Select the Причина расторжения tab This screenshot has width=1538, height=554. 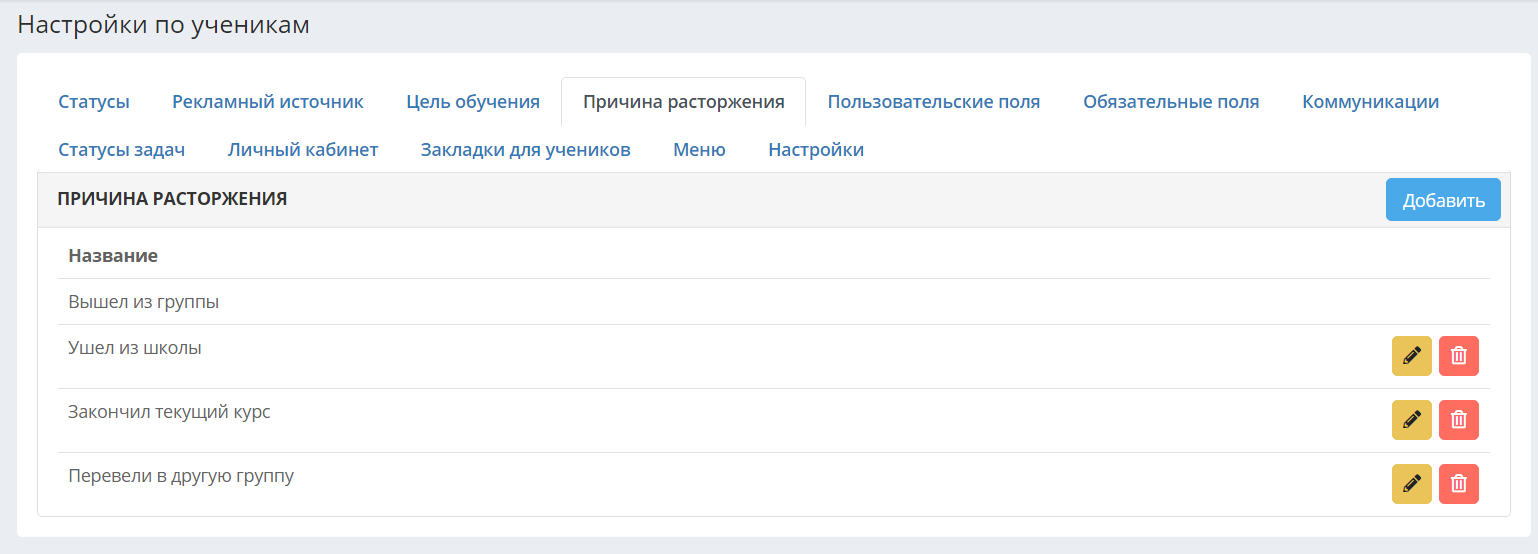click(684, 102)
